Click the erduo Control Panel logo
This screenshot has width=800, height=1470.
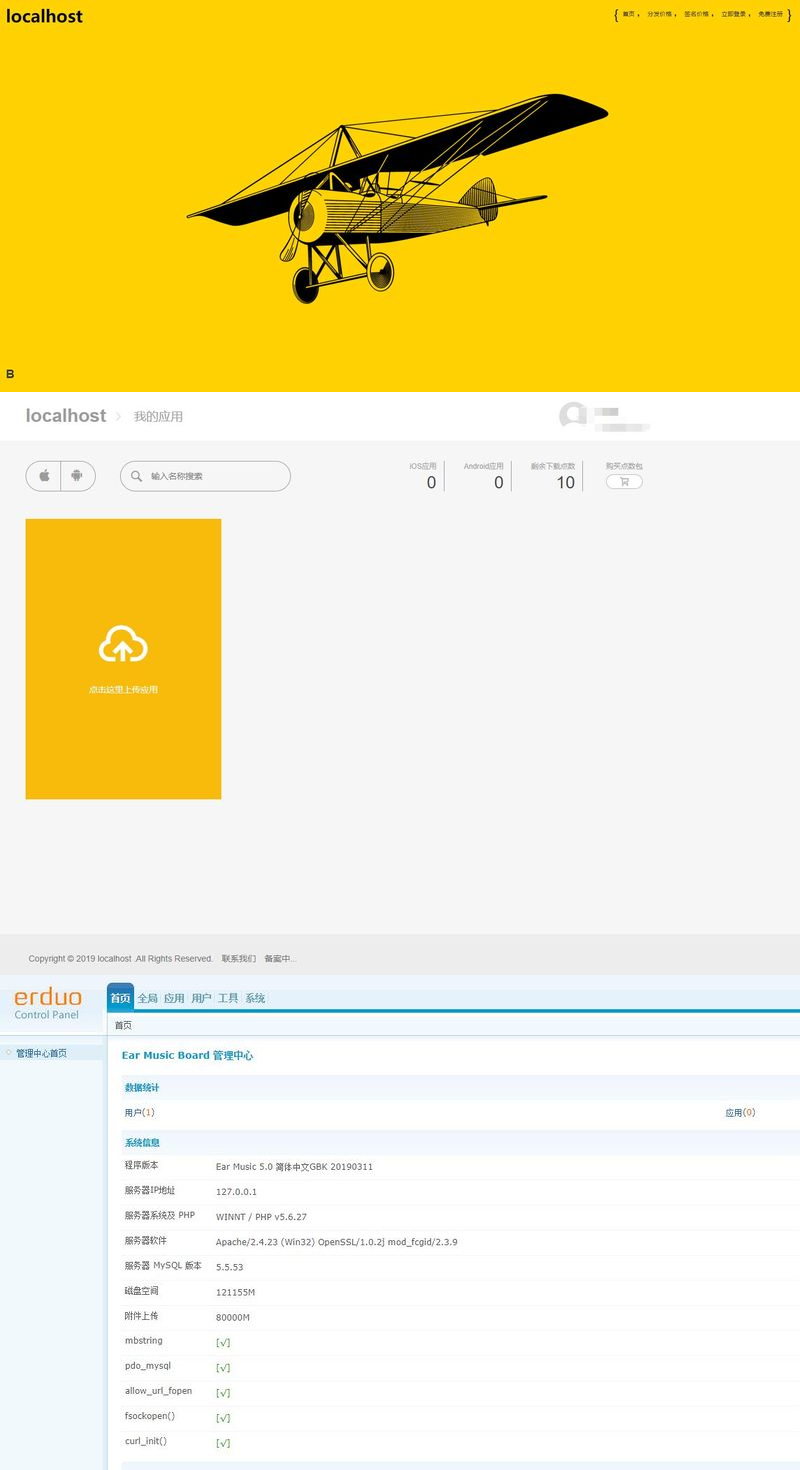pyautogui.click(x=48, y=1003)
